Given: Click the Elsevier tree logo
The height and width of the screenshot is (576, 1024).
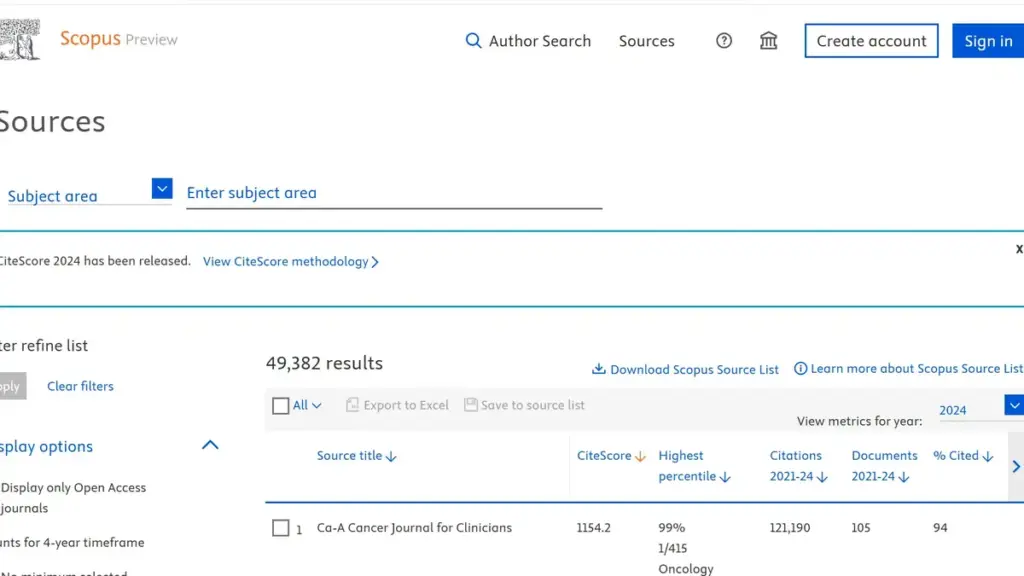Looking at the screenshot, I should [x=20, y=40].
